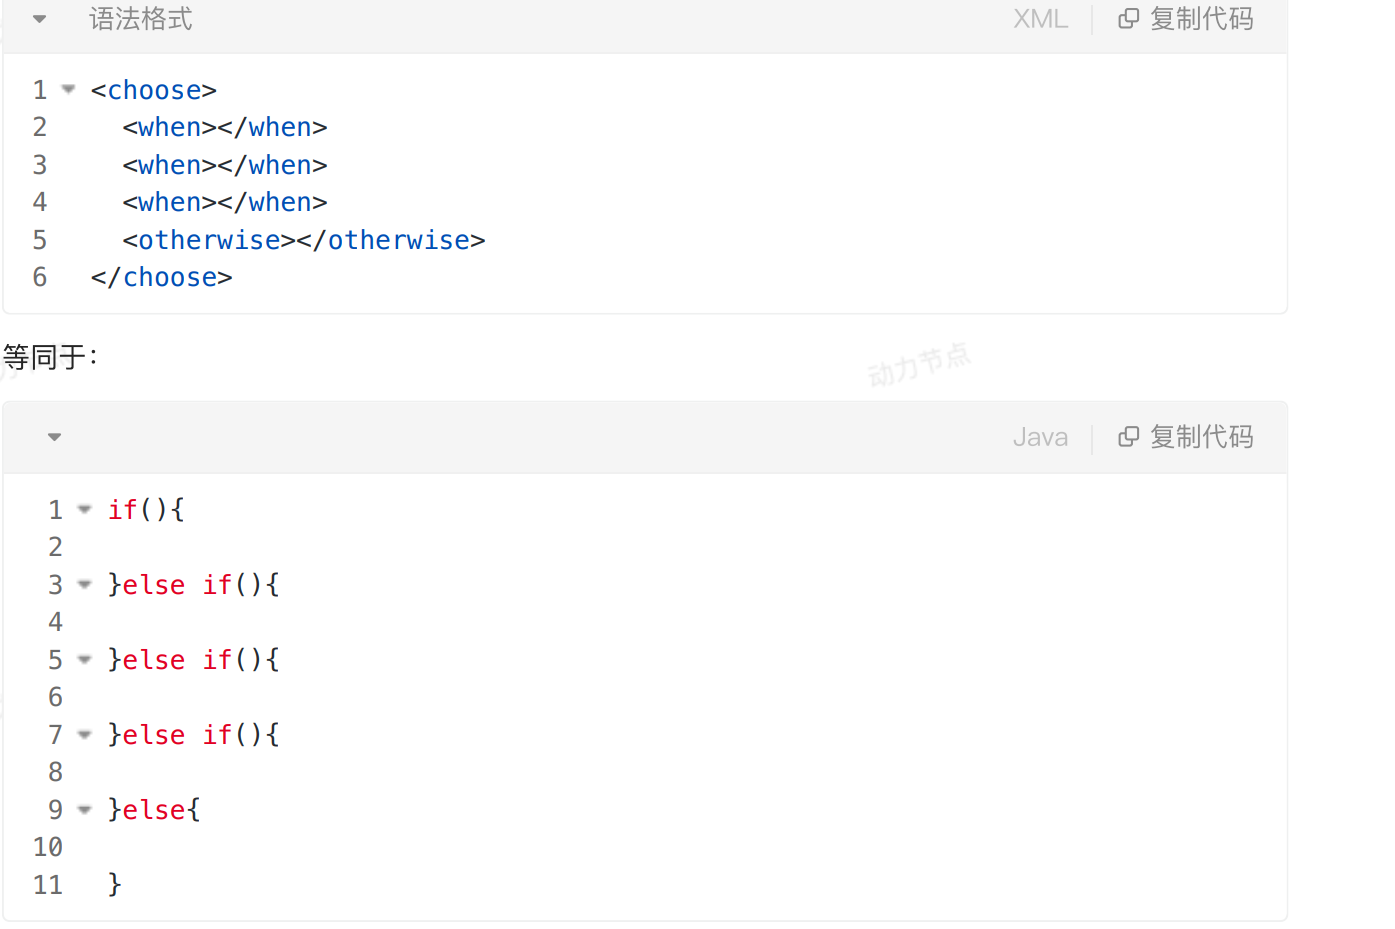This screenshot has width=1395, height=929.
Task: Fold the if(){ block at Java line 1
Action: tap(85, 510)
